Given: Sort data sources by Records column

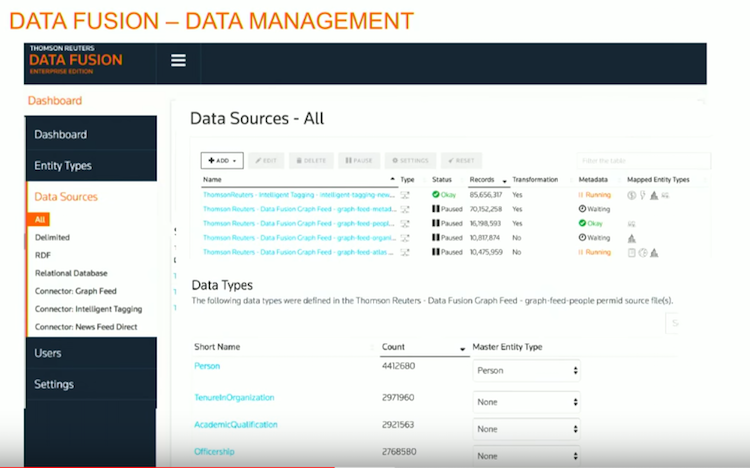Looking at the screenshot, I should coord(488,179).
